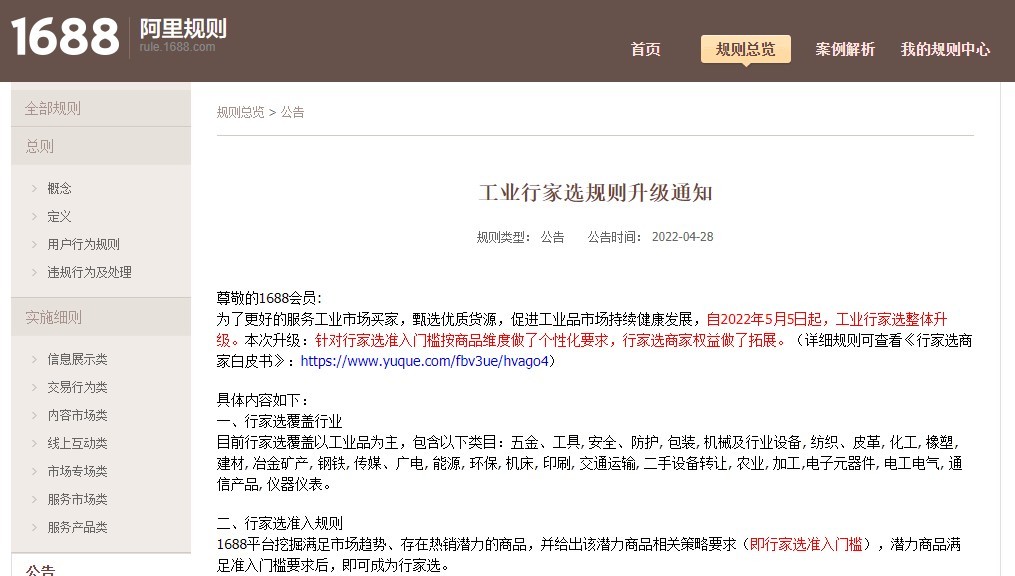
Task: Click the chevron arrow beside 信息展示类
Action: coord(34,359)
